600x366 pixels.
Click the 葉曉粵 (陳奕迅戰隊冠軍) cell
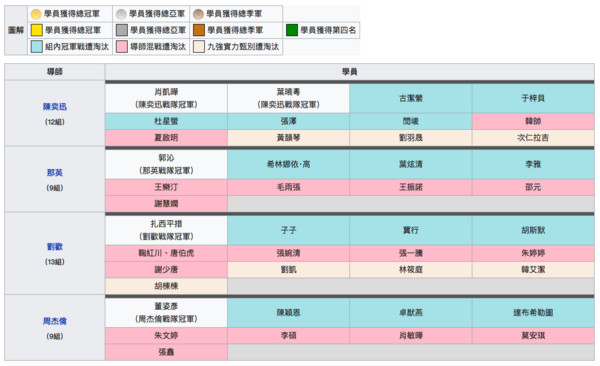click(289, 98)
